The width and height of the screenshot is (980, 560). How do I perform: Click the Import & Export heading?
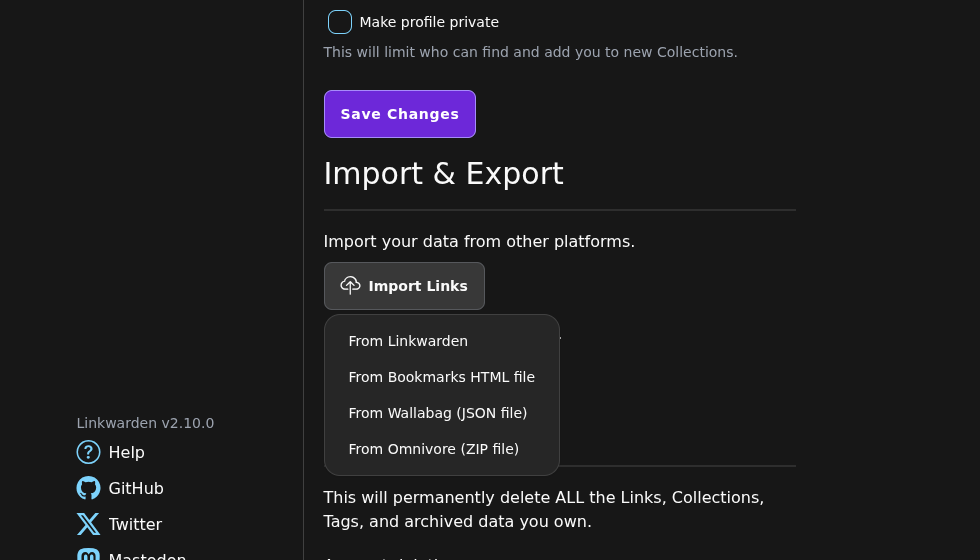tap(443, 174)
